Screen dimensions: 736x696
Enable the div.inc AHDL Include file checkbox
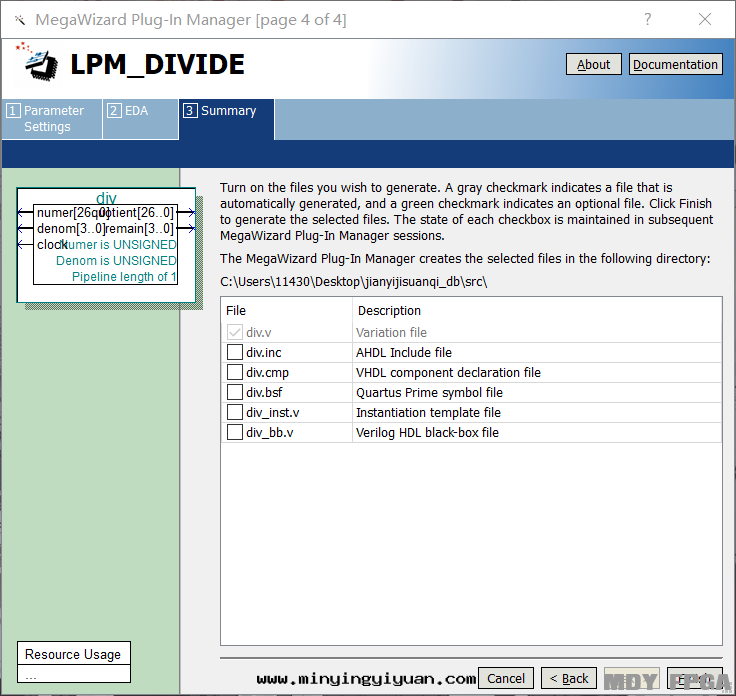235,352
